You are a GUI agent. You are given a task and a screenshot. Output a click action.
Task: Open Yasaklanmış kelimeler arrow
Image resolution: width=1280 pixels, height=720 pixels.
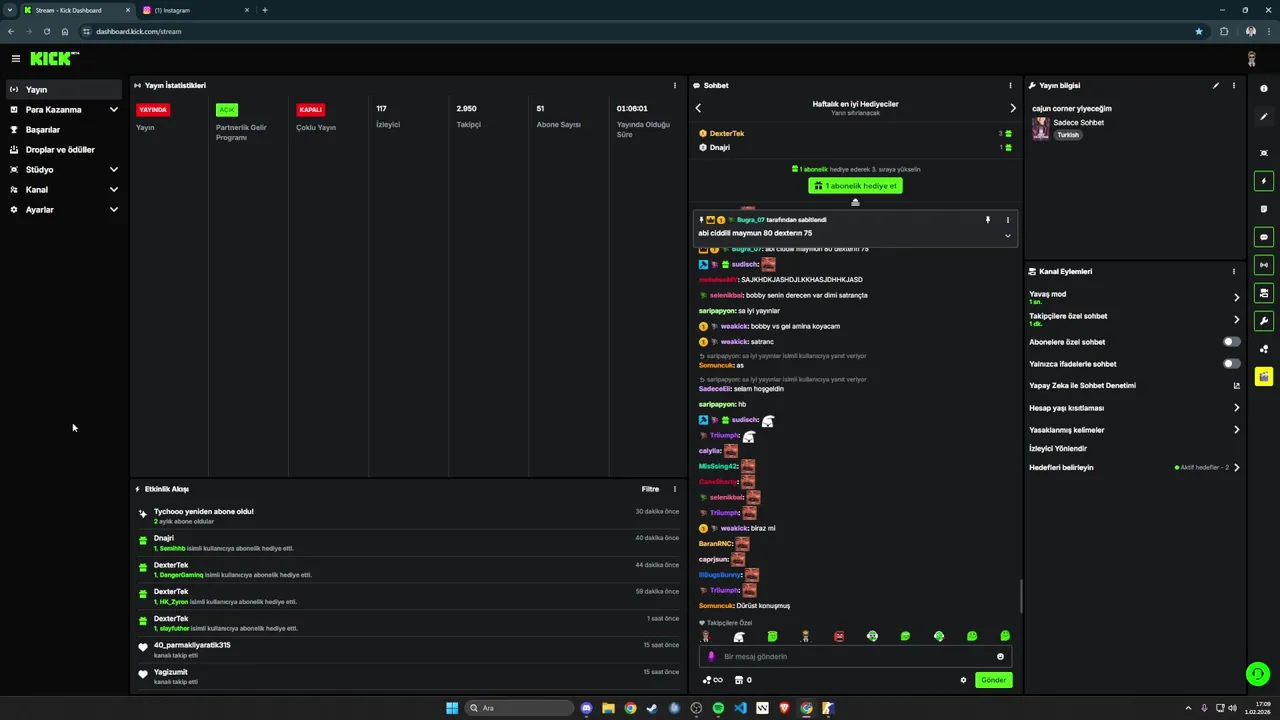[1236, 430]
